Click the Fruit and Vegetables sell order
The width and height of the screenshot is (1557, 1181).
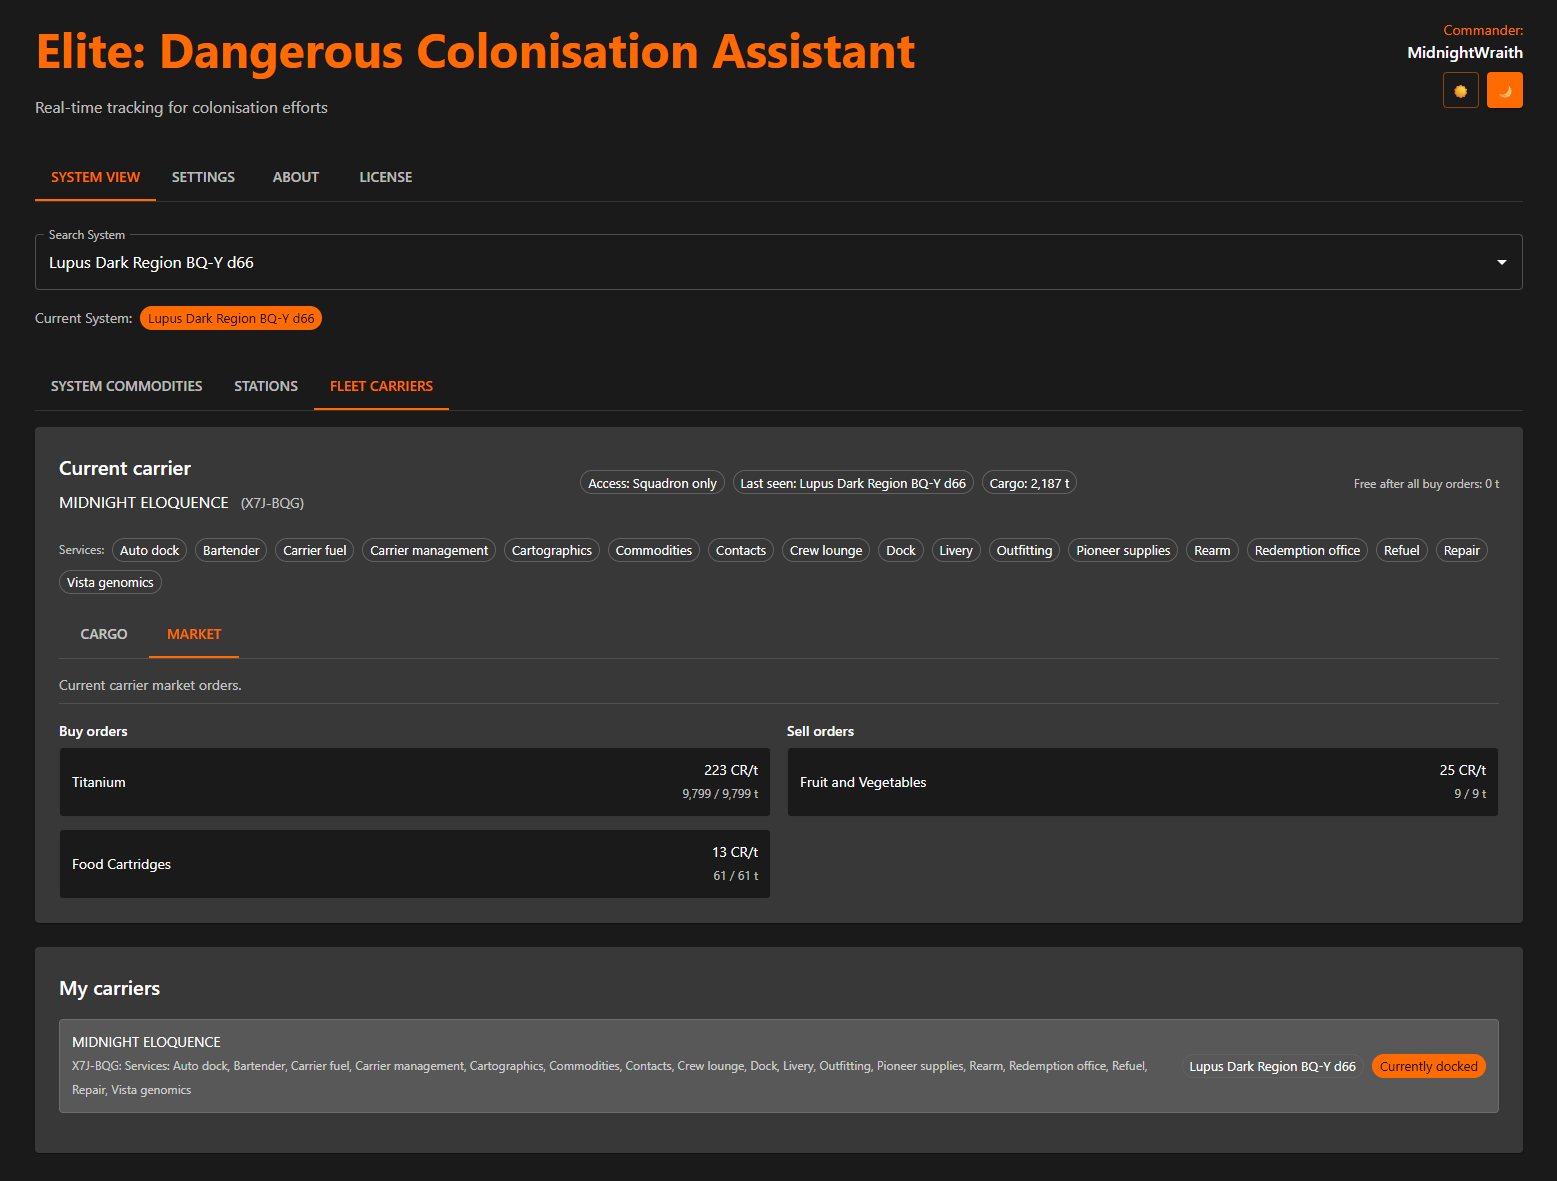1141,782
